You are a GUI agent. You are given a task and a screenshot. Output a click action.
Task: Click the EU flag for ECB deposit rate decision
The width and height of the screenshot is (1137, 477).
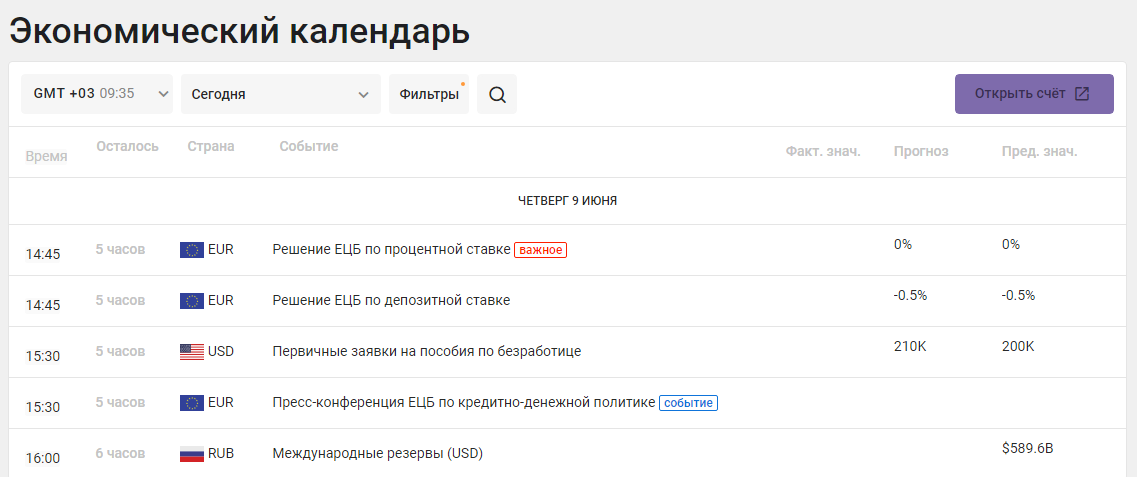191,301
